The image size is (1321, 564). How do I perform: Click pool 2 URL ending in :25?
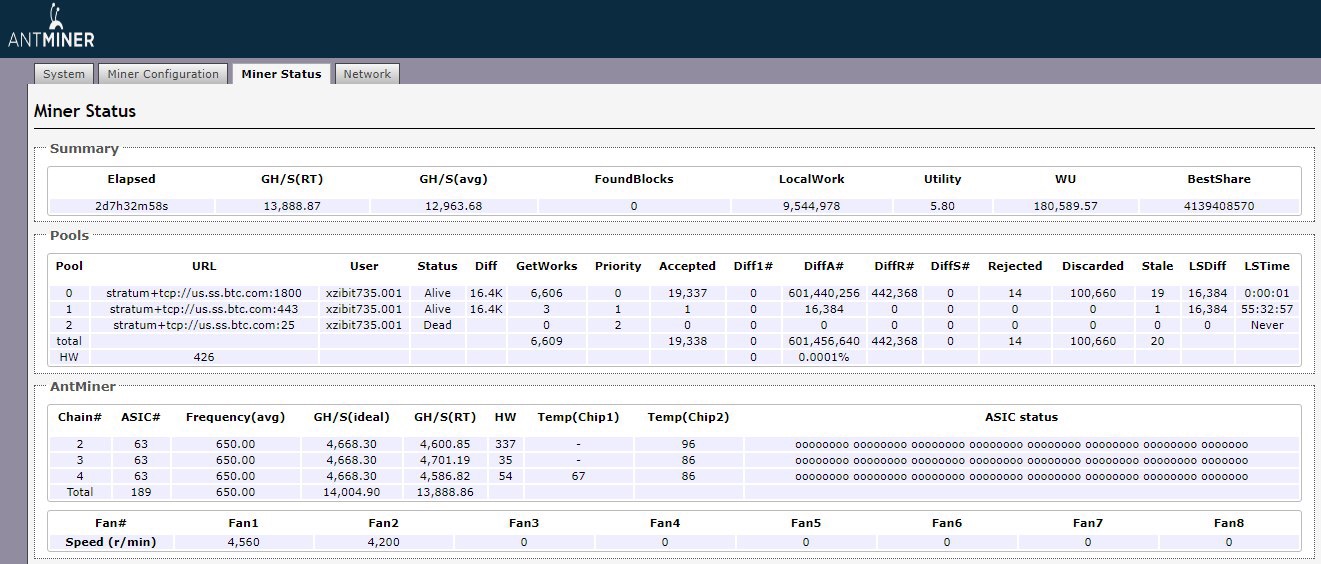[x=204, y=325]
